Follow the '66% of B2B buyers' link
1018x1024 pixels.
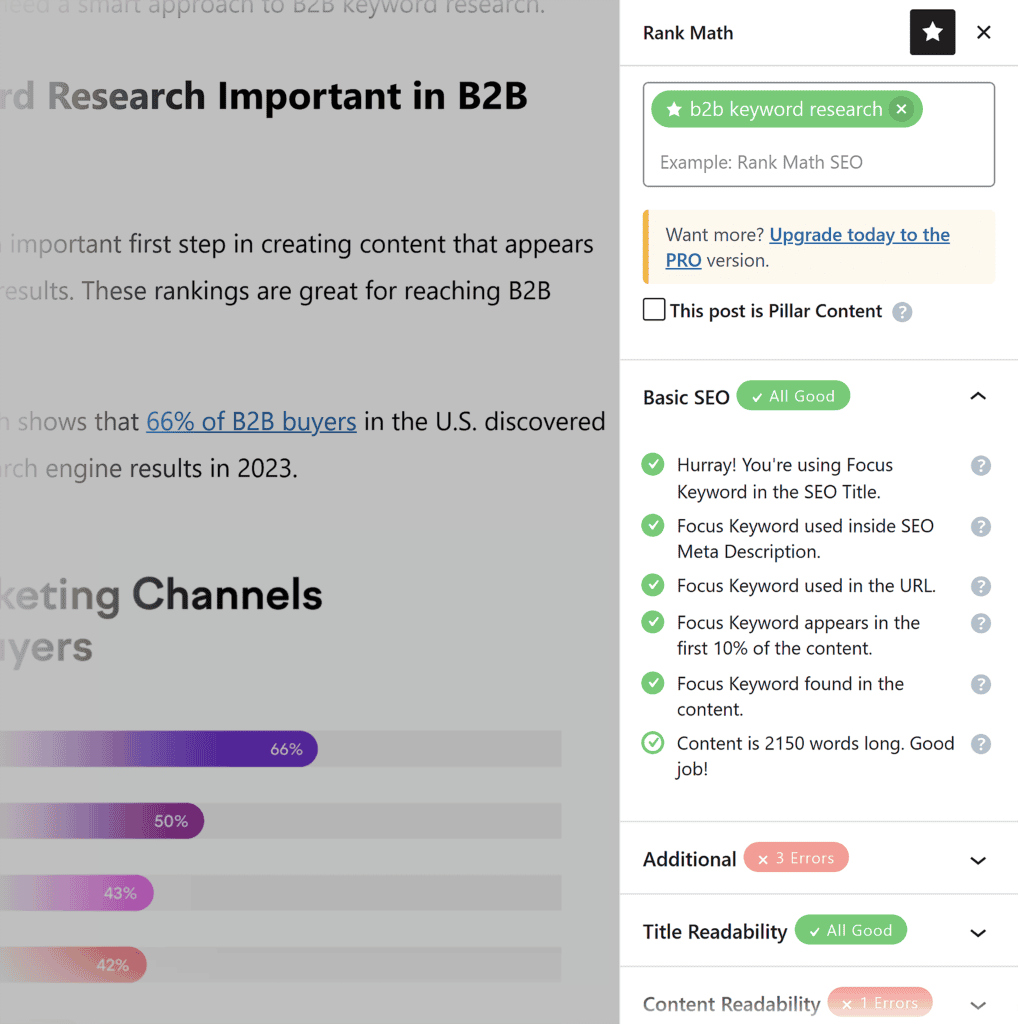point(251,421)
